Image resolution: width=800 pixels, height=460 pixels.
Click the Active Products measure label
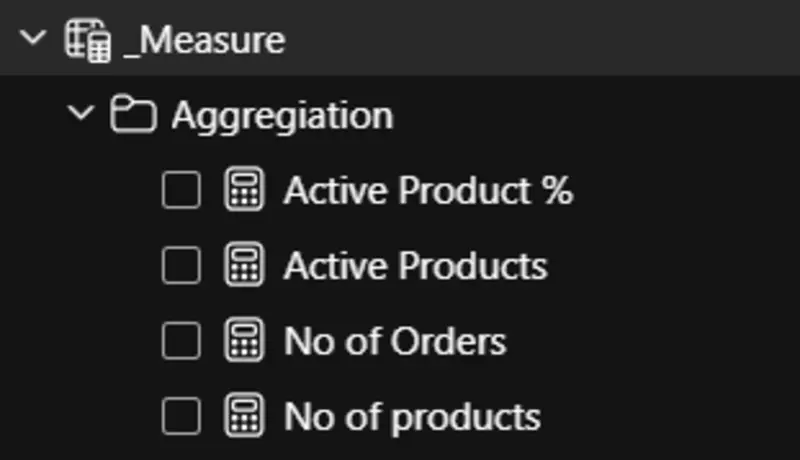[x=415, y=266]
